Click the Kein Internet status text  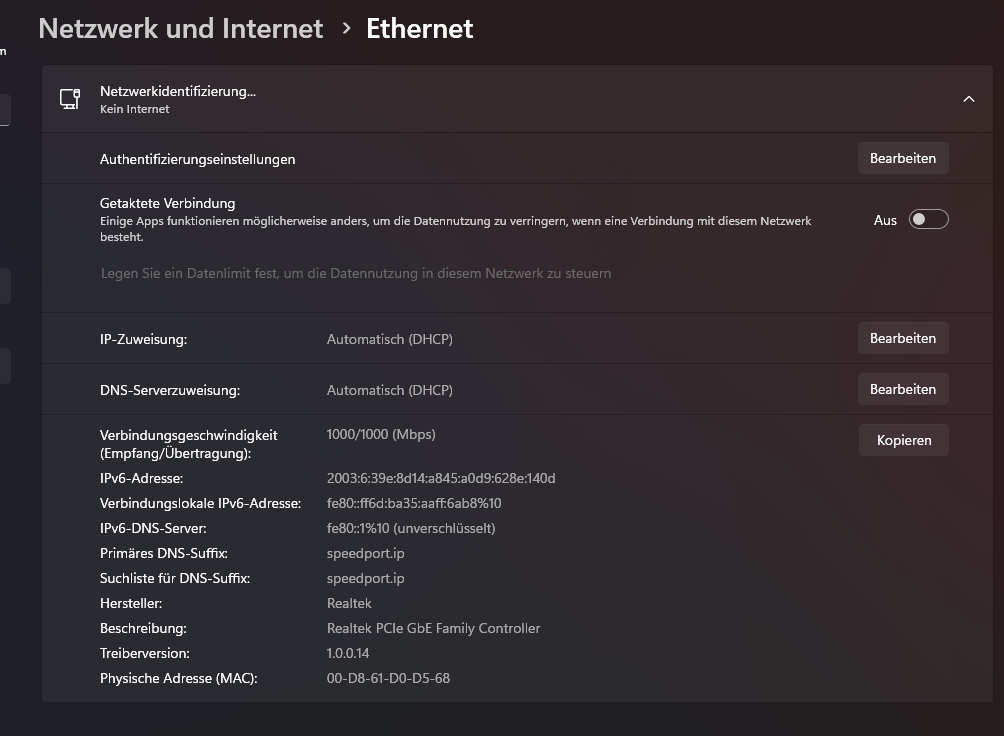click(x=135, y=110)
